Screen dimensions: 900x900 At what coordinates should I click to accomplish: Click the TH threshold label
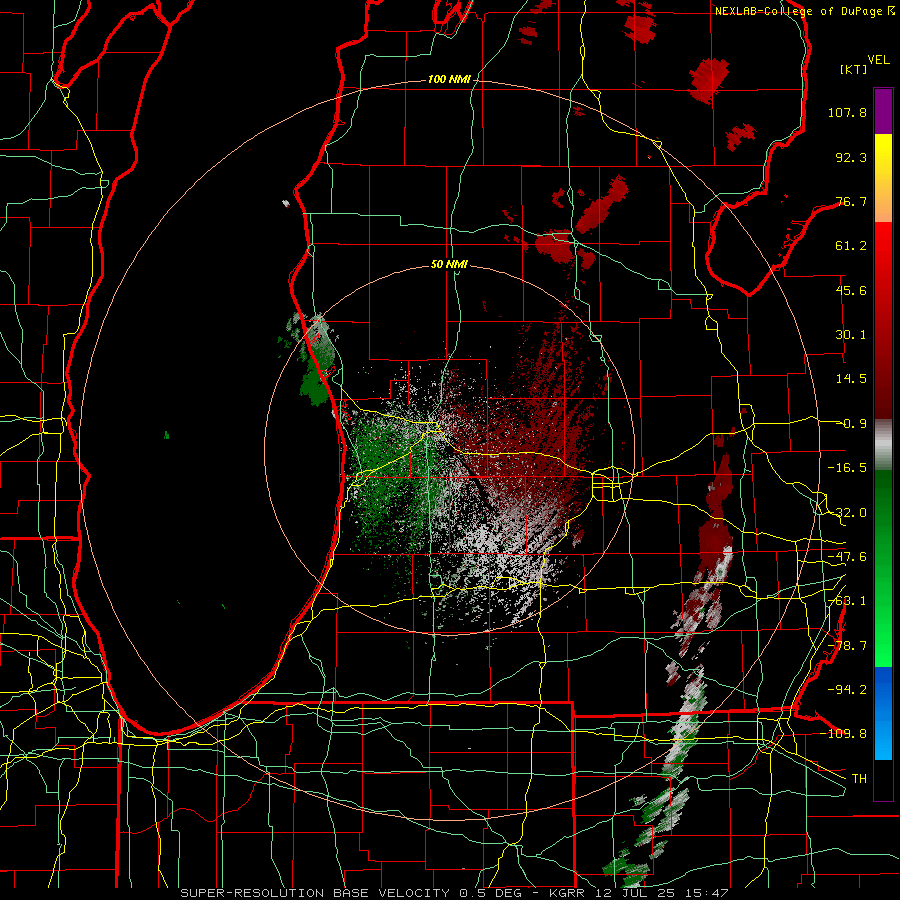pyautogui.click(x=859, y=778)
